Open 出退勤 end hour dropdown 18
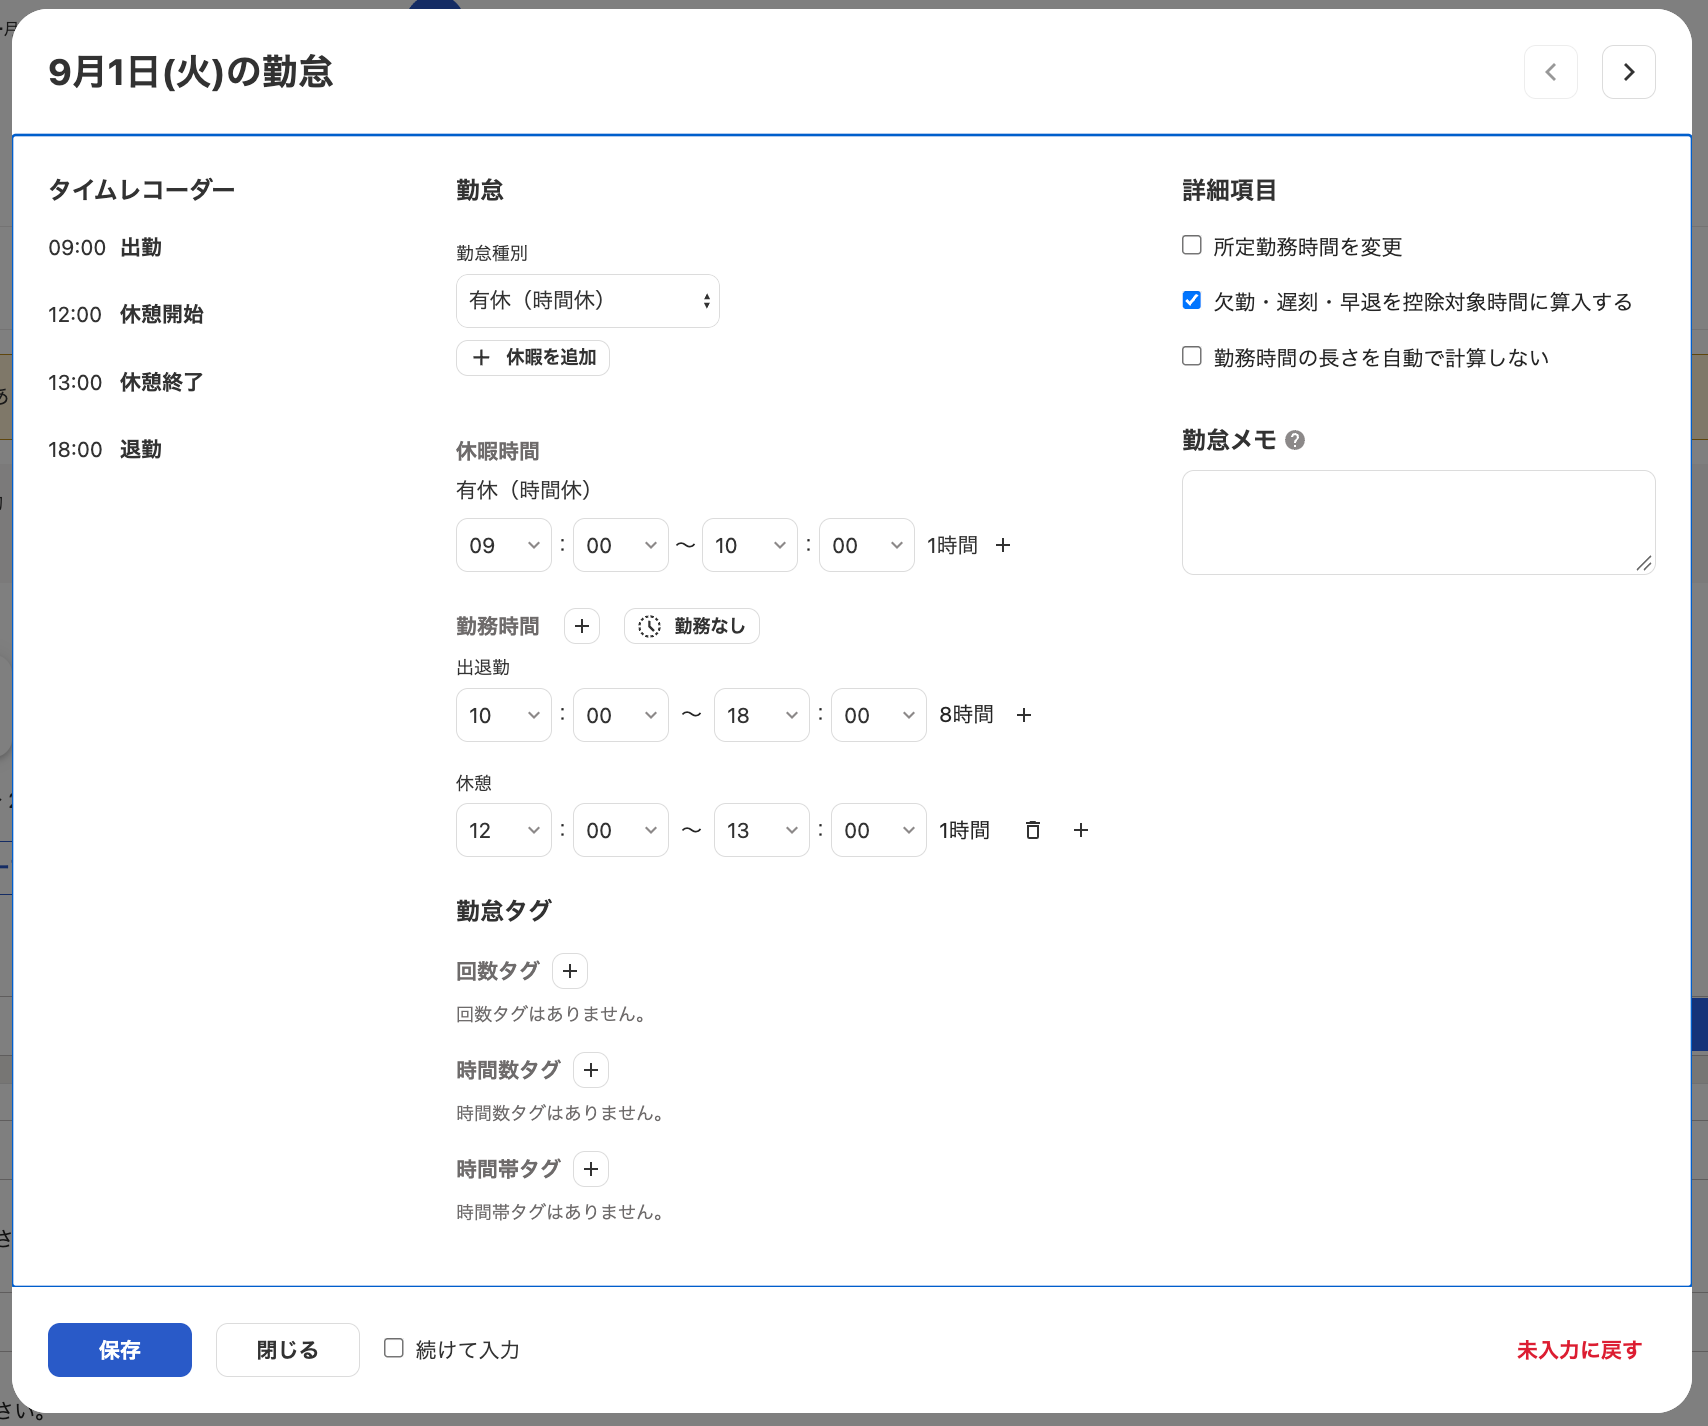Image resolution: width=1708 pixels, height=1426 pixels. coord(762,715)
